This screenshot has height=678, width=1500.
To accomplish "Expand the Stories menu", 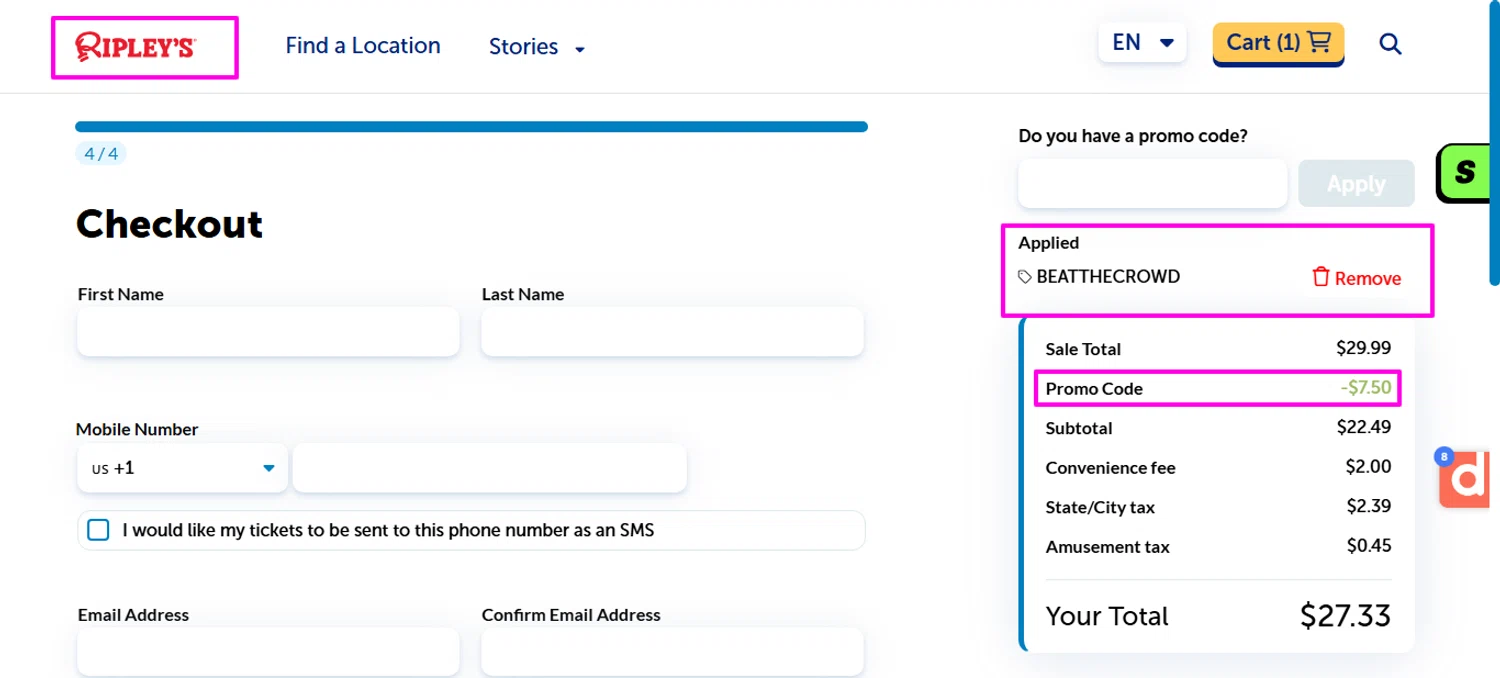I will coord(537,47).
